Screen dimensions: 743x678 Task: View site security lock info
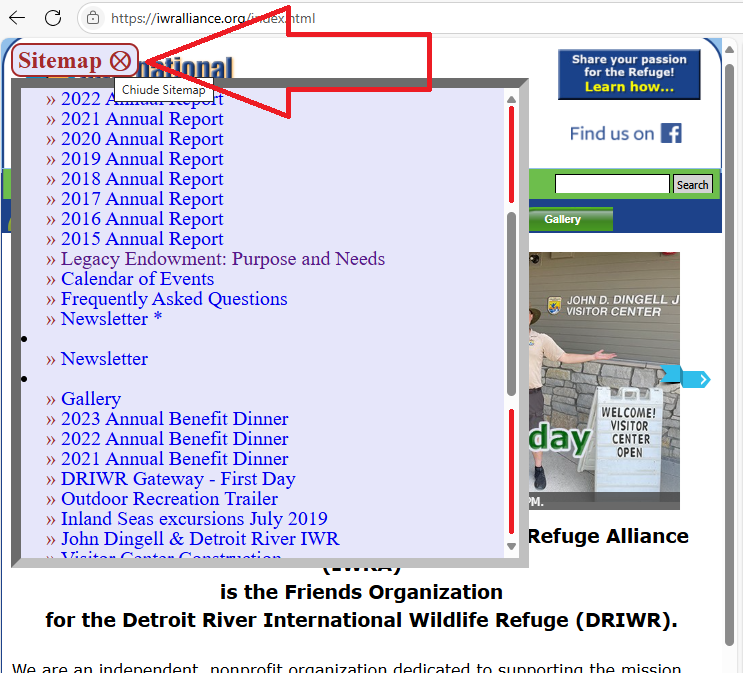93,18
